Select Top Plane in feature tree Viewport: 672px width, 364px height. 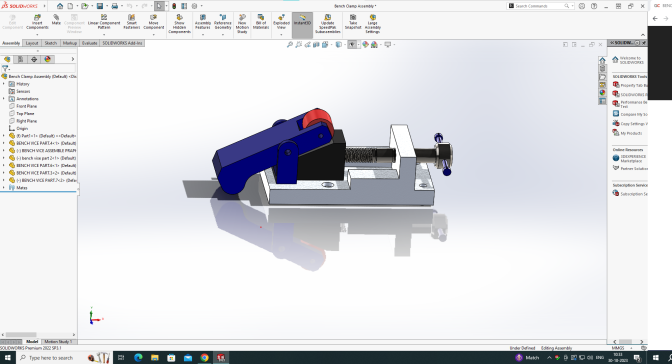[x=25, y=114]
